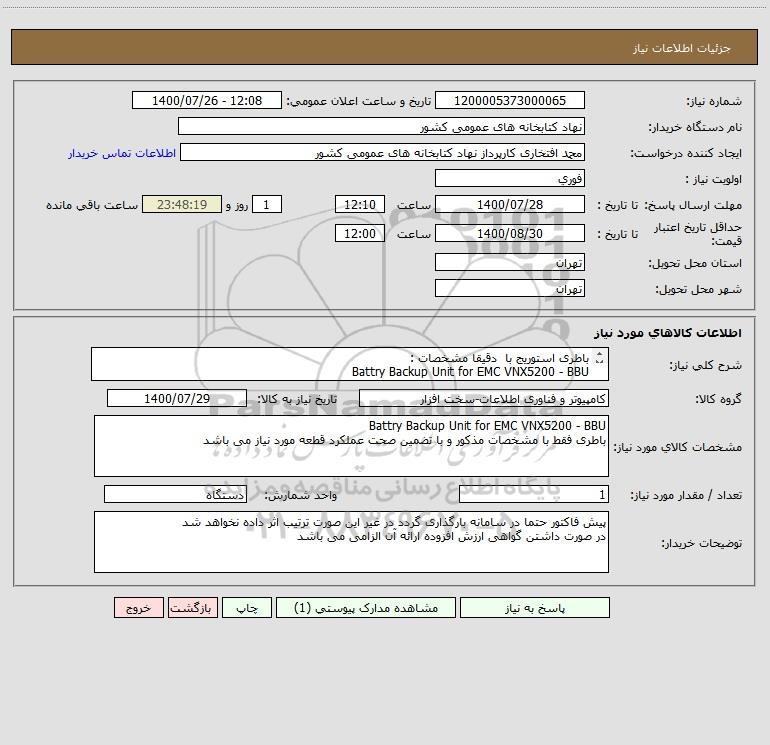Click the text ساعت باقی مانده

tap(92, 205)
